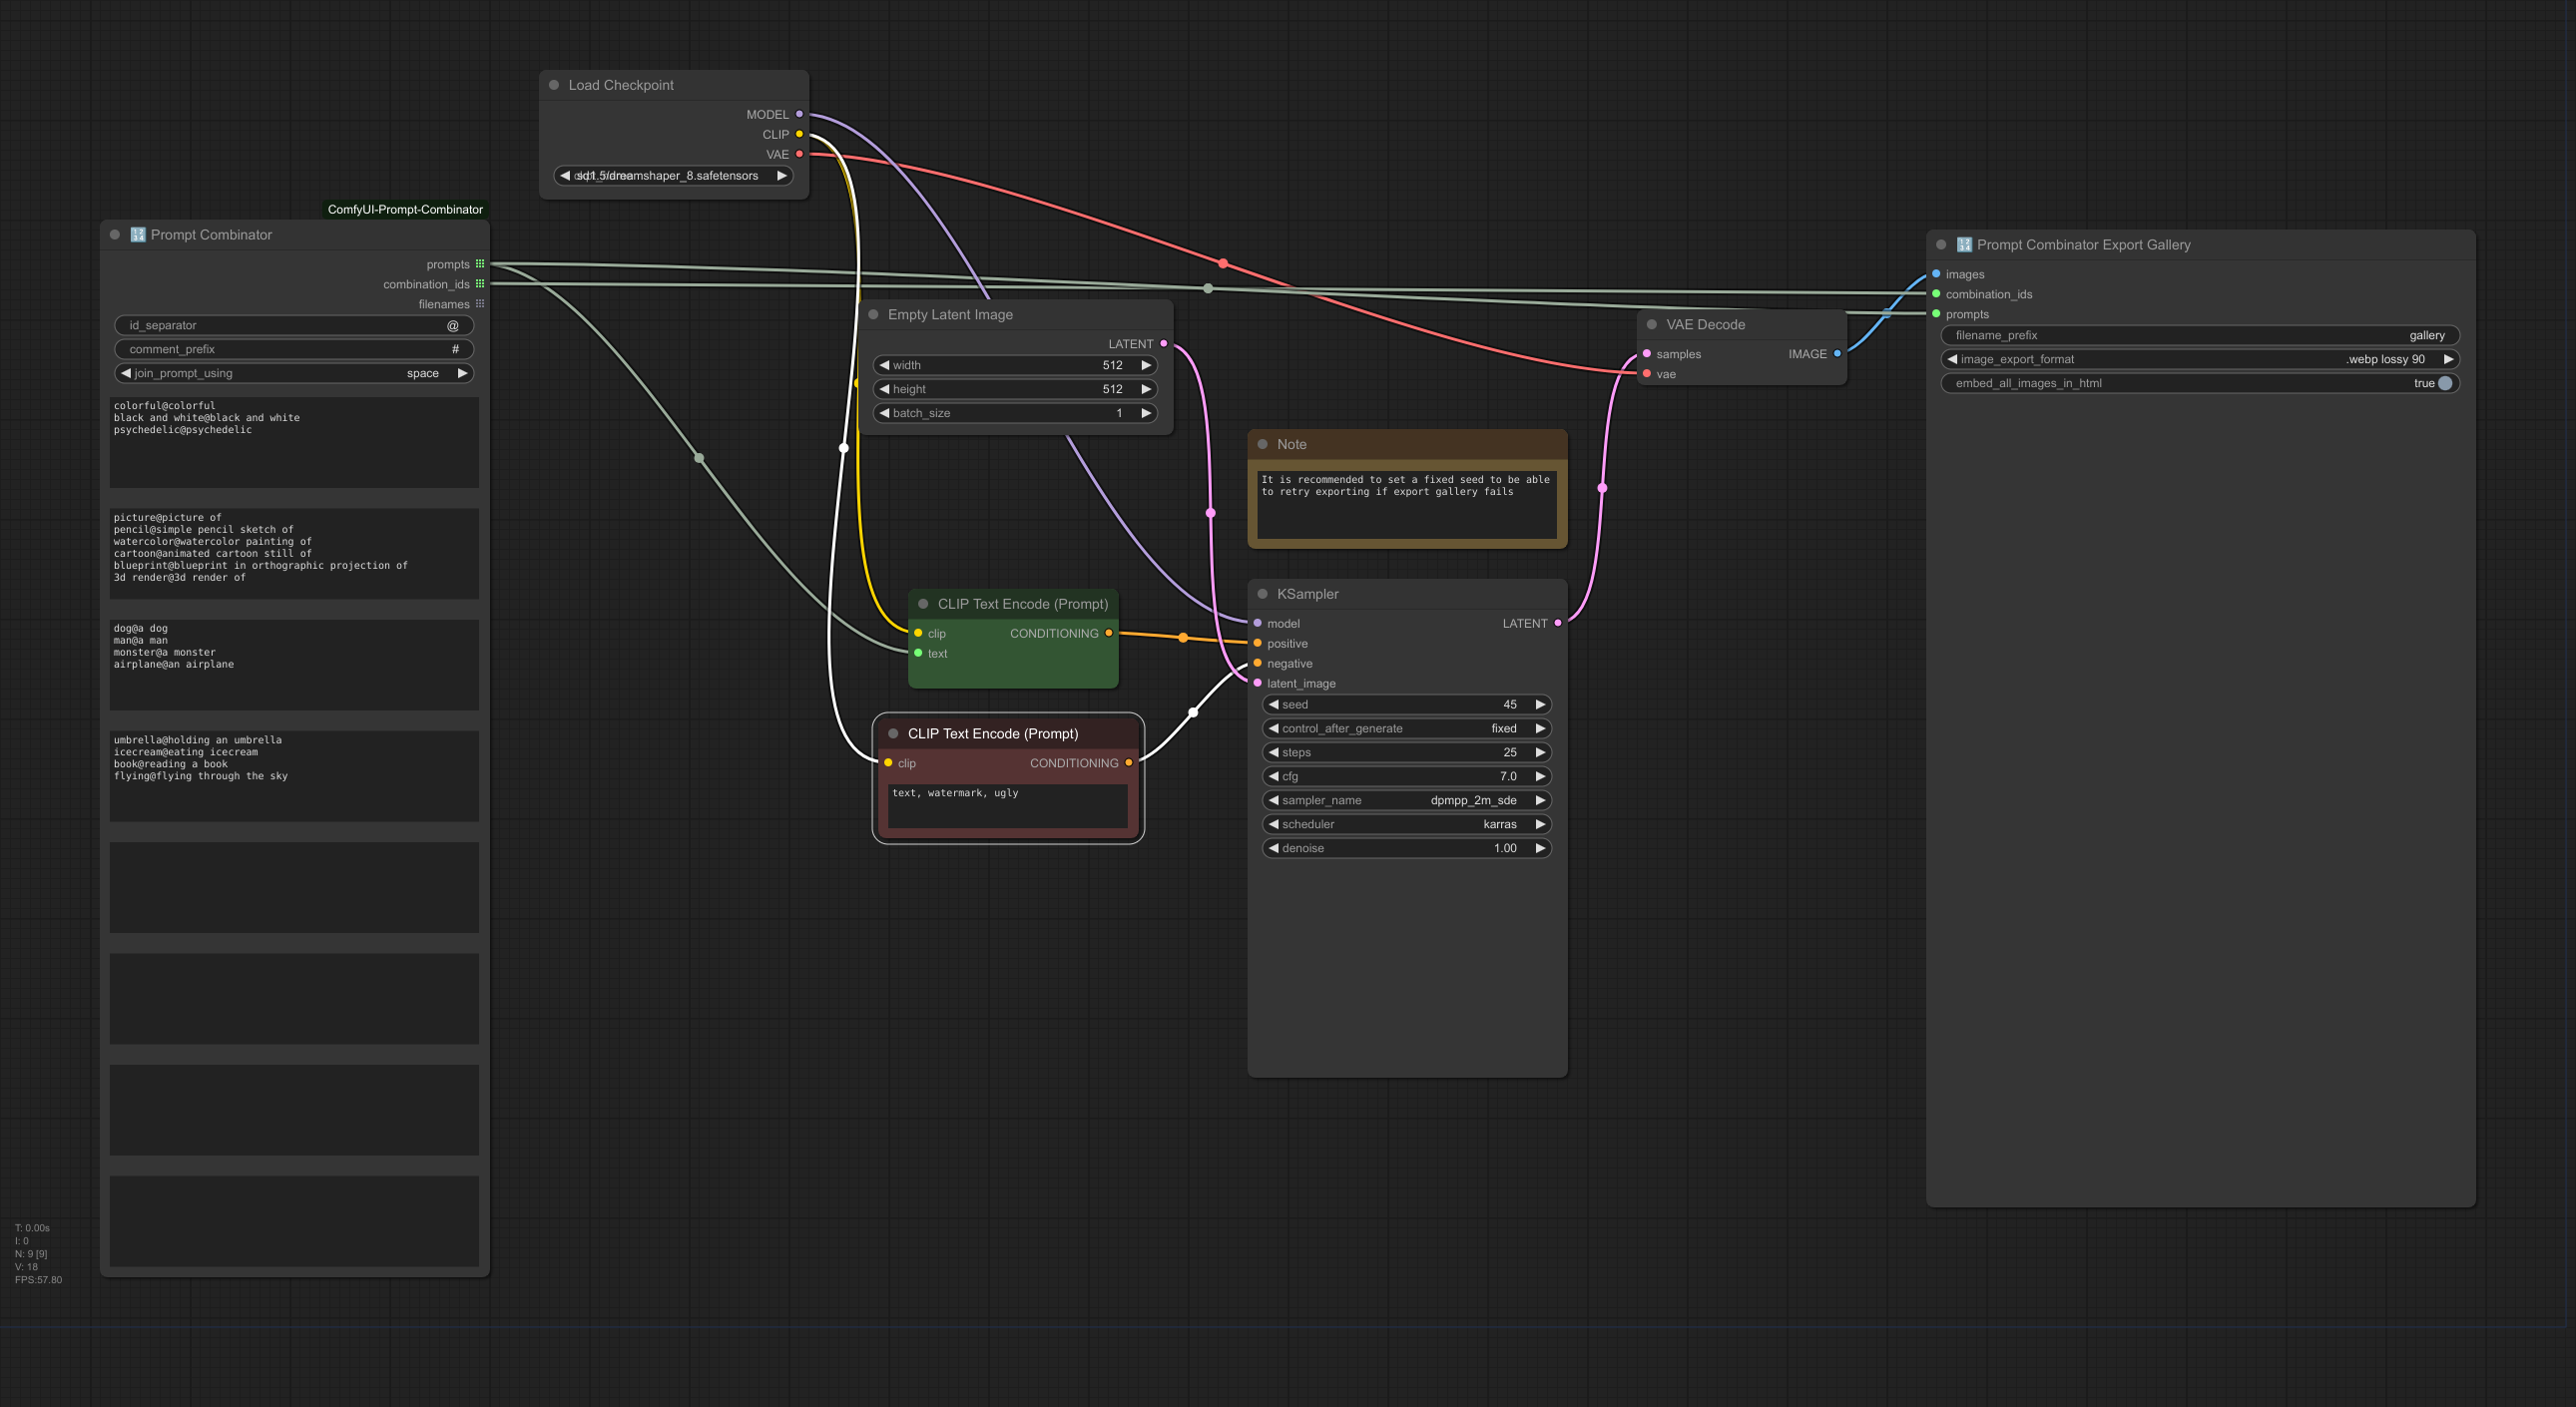This screenshot has width=2576, height=1407.
Task: Open scheduler karras selection
Action: pos(1498,824)
